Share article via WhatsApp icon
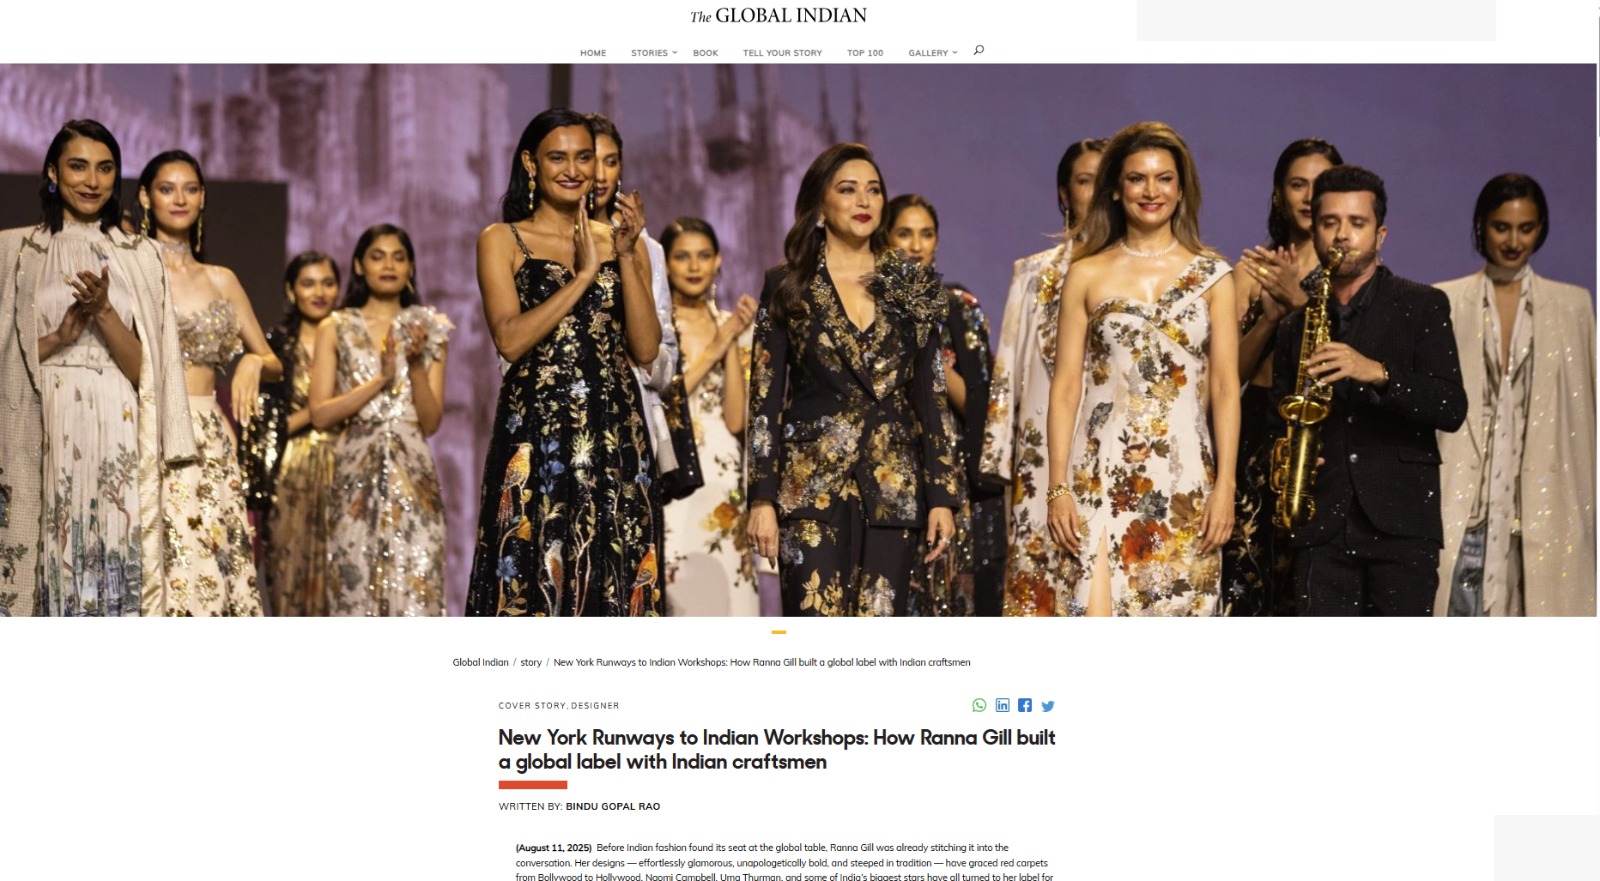The width and height of the screenshot is (1600, 881). (x=979, y=705)
